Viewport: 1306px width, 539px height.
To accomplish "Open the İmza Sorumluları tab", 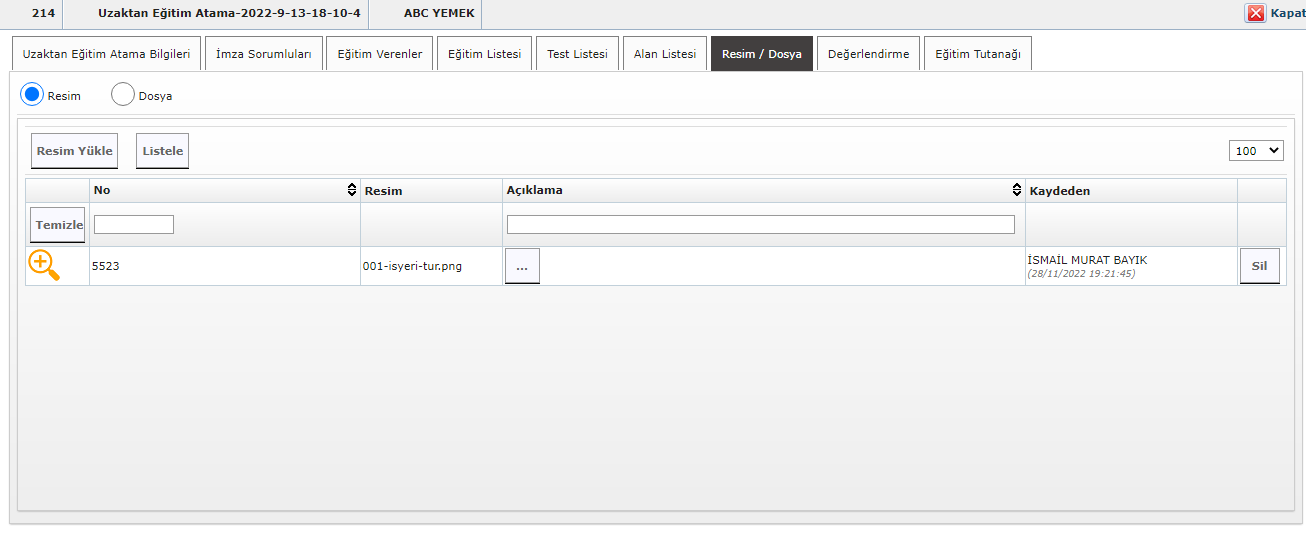I will (264, 54).
